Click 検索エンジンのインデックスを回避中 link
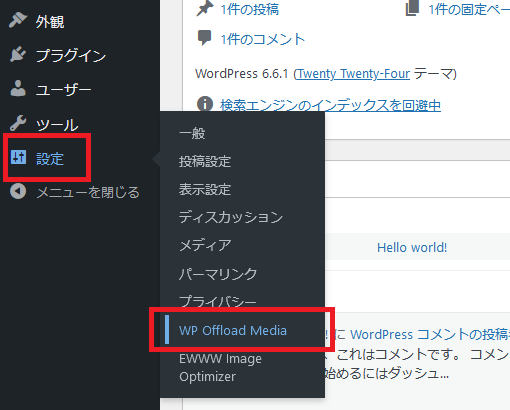 tap(330, 105)
